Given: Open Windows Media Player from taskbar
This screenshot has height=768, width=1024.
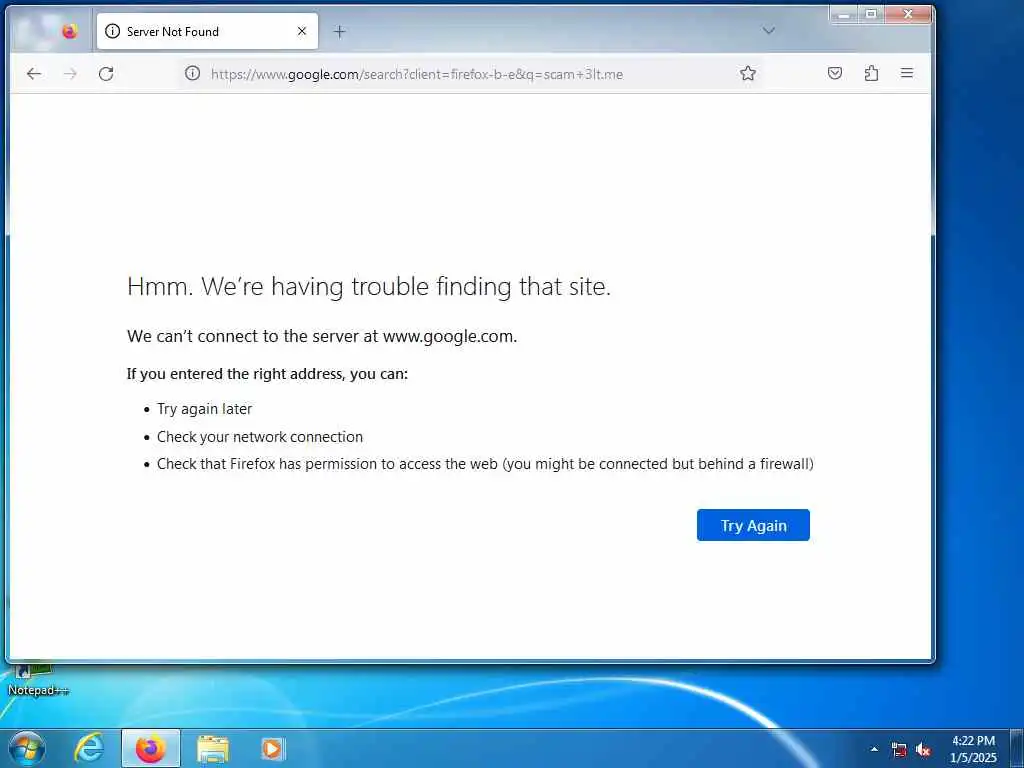Looking at the screenshot, I should pyautogui.click(x=272, y=749).
